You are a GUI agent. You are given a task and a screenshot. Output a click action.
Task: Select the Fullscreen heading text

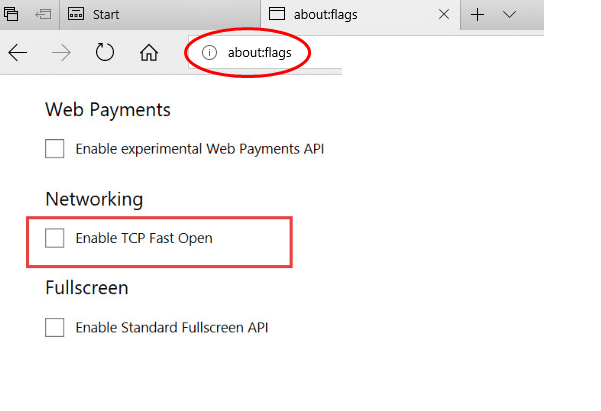click(x=87, y=288)
